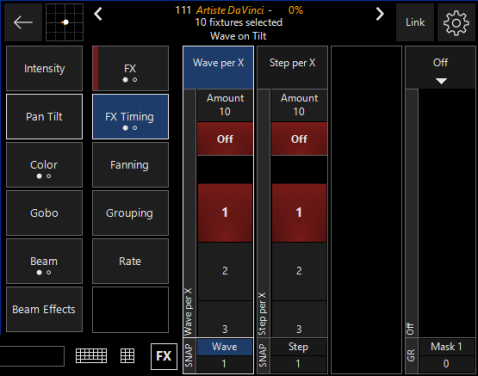
Task: Open the on-screen keyboard icon
Action: coord(91,356)
